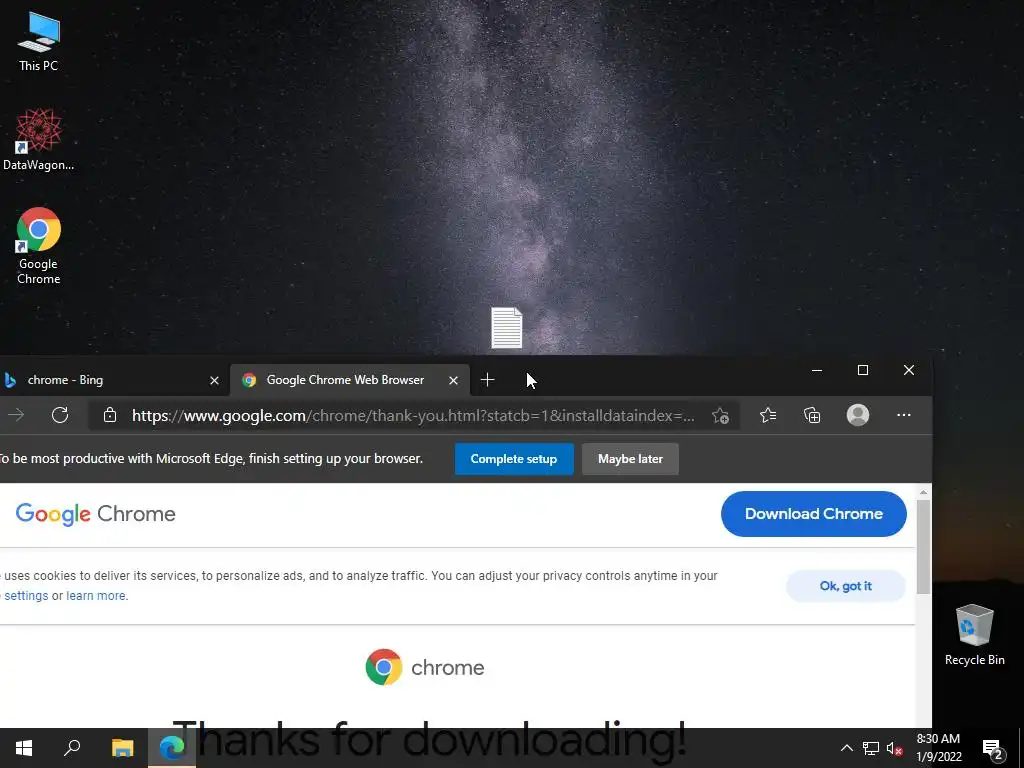1024x768 pixels.
Task: Open a new tab in Edge
Action: coord(487,380)
